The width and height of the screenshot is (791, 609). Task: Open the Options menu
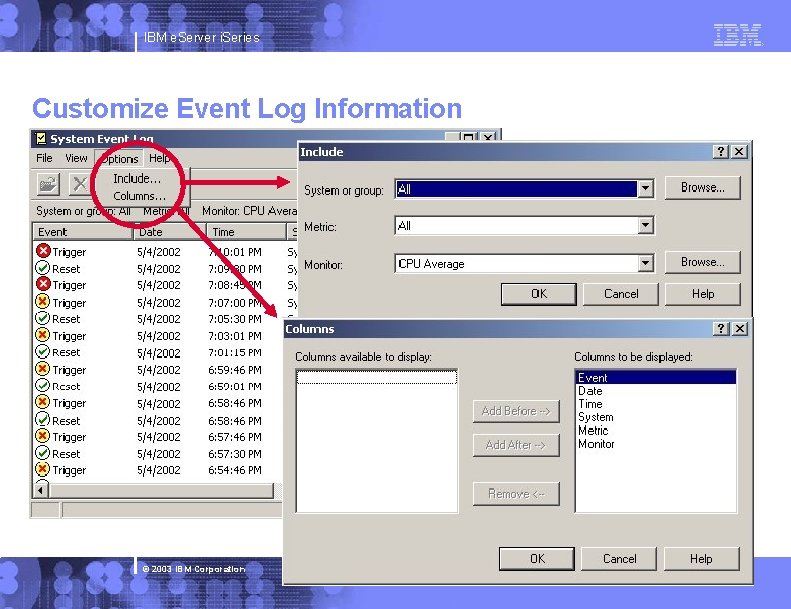[119, 158]
